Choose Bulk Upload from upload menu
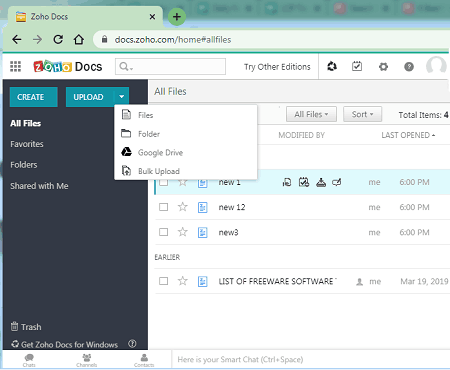450x370 pixels. [x=186, y=171]
